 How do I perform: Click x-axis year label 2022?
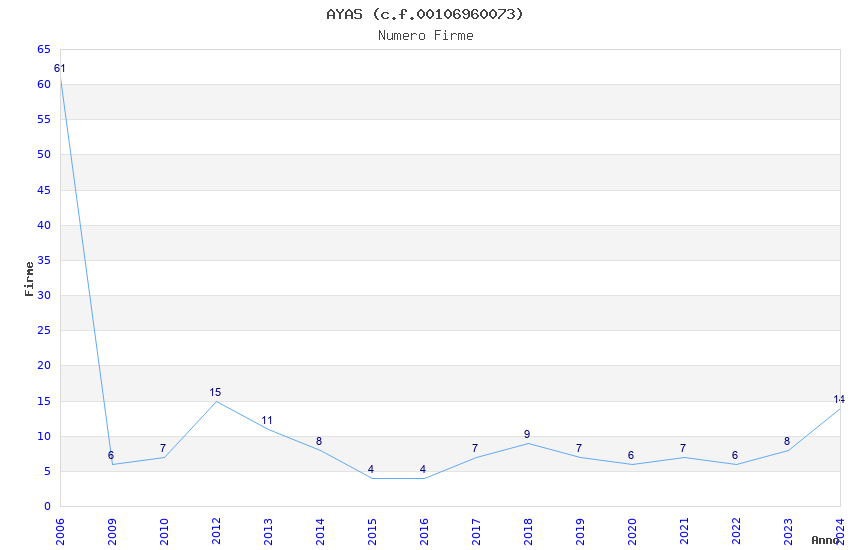[x=736, y=532]
